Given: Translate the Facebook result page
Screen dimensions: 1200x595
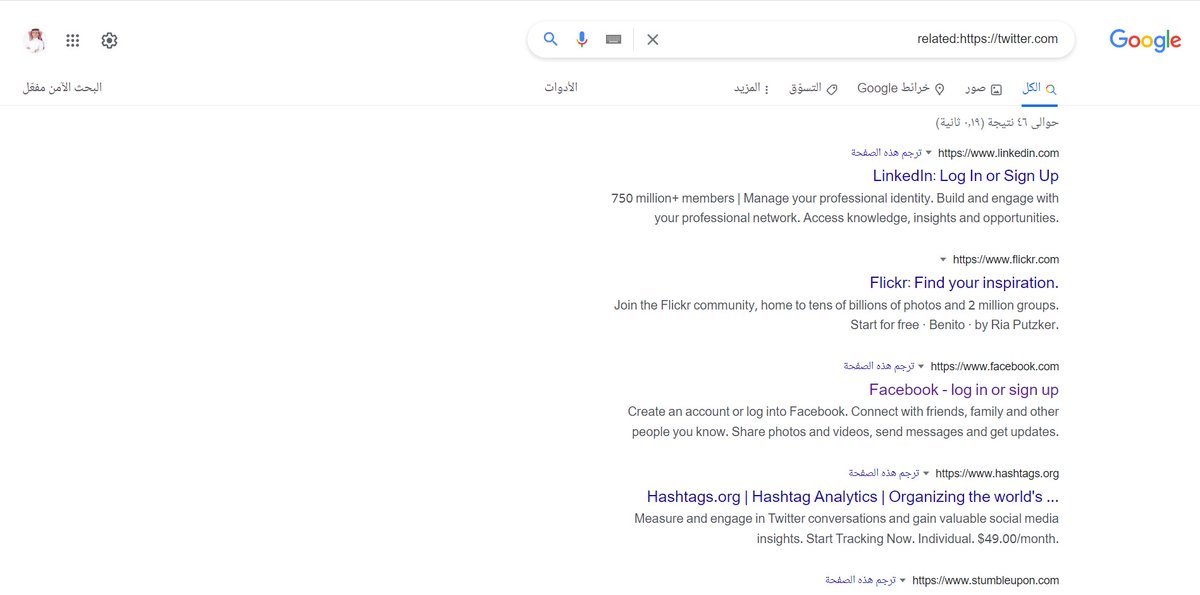Looking at the screenshot, I should [878, 366].
